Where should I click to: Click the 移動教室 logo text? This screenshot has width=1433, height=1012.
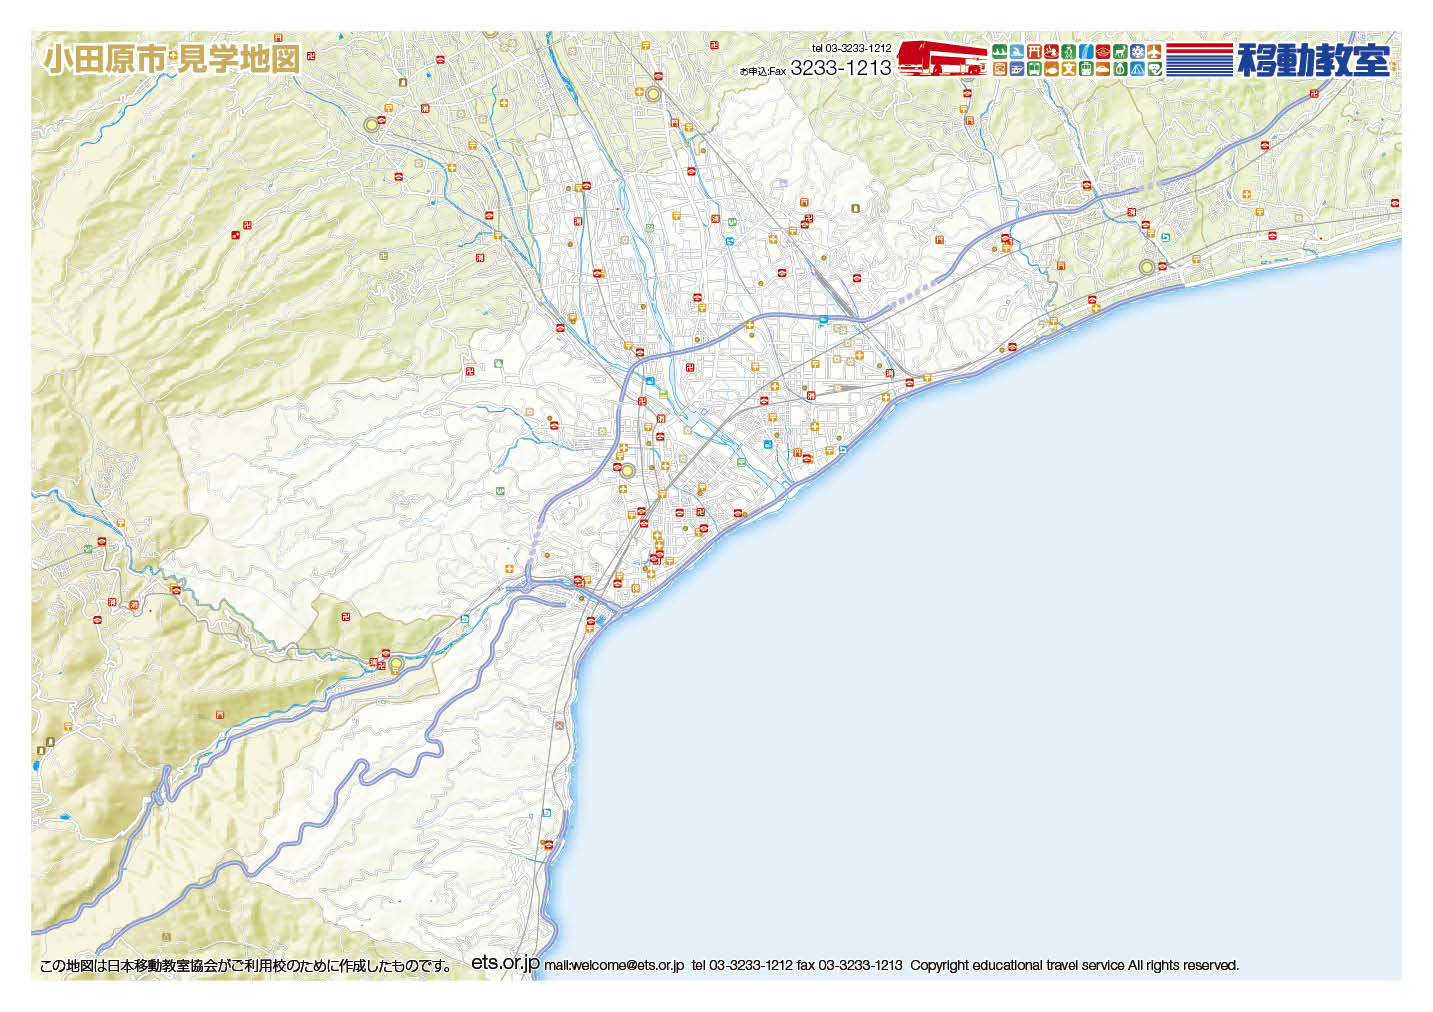coord(1314,60)
